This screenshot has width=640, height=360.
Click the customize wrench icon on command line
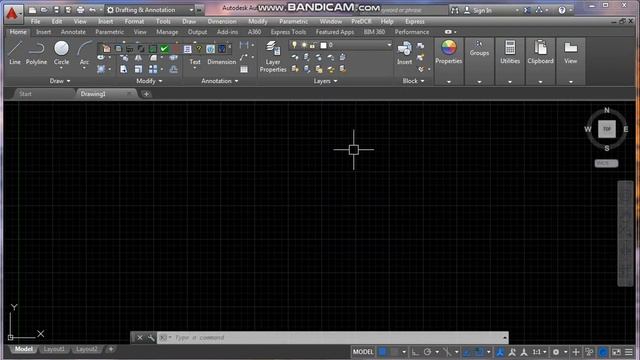(151, 338)
